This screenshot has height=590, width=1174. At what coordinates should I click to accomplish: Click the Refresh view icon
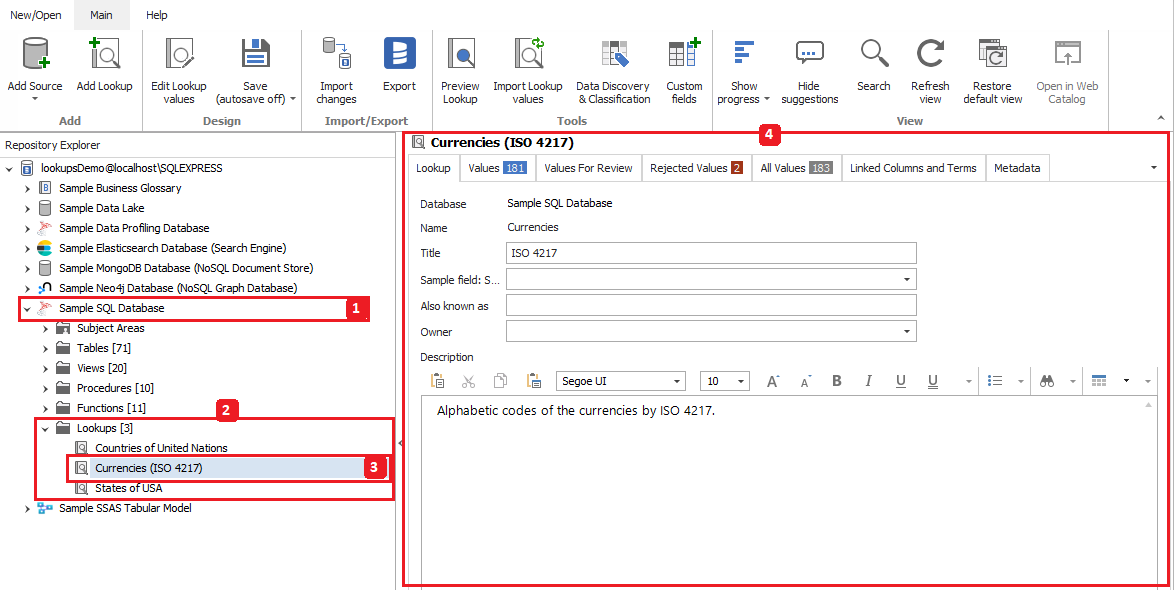click(930, 55)
